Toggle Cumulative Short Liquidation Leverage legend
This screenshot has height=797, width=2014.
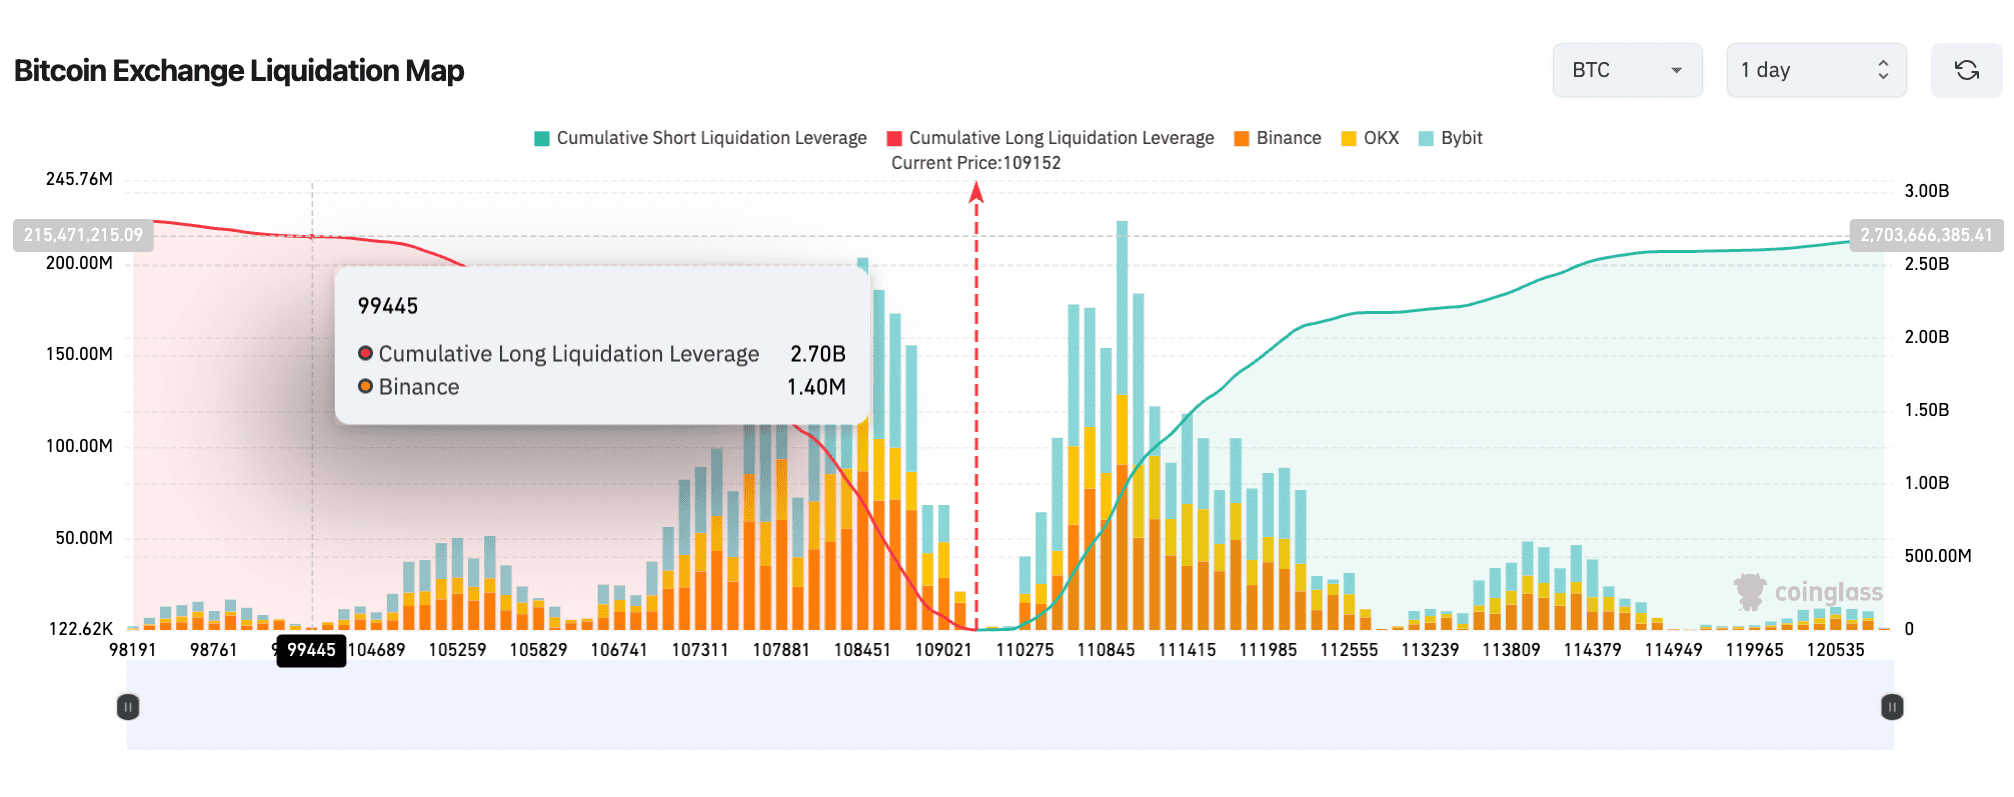pyautogui.click(x=700, y=138)
